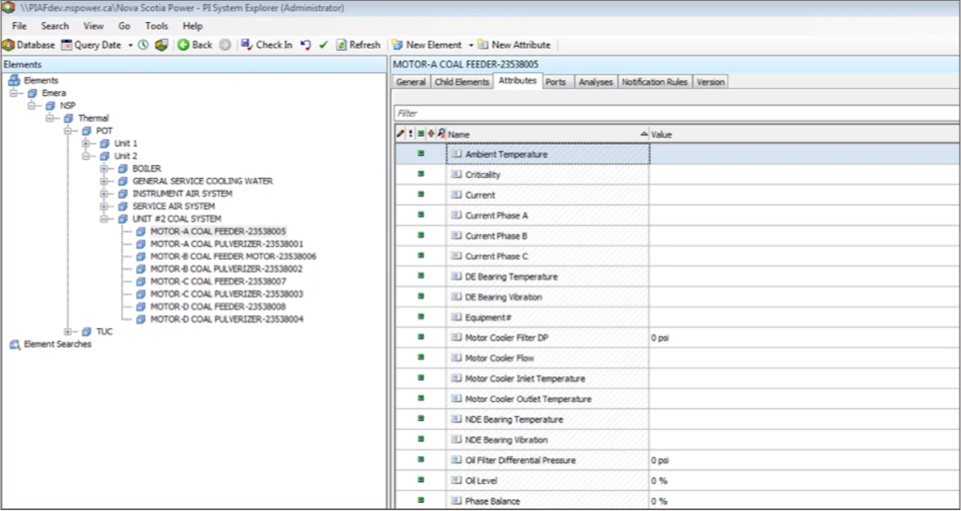Screen dimensions: 961x511
Task: Switch to the Ports tab
Action: coord(555,82)
